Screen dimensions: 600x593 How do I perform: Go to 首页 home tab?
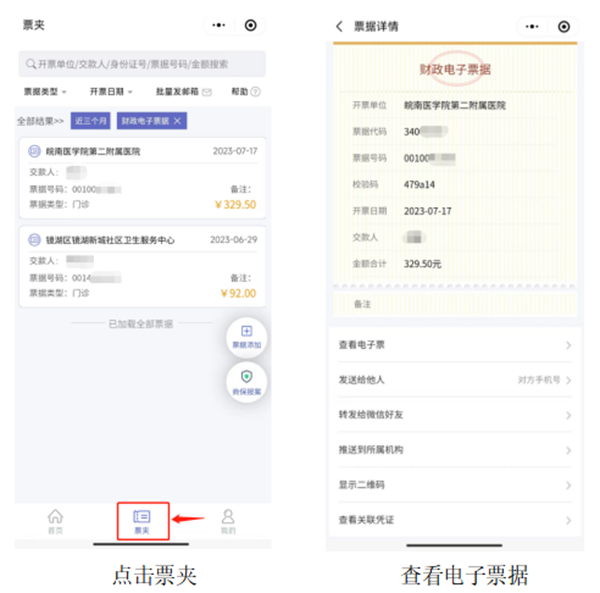pyautogui.click(x=55, y=521)
